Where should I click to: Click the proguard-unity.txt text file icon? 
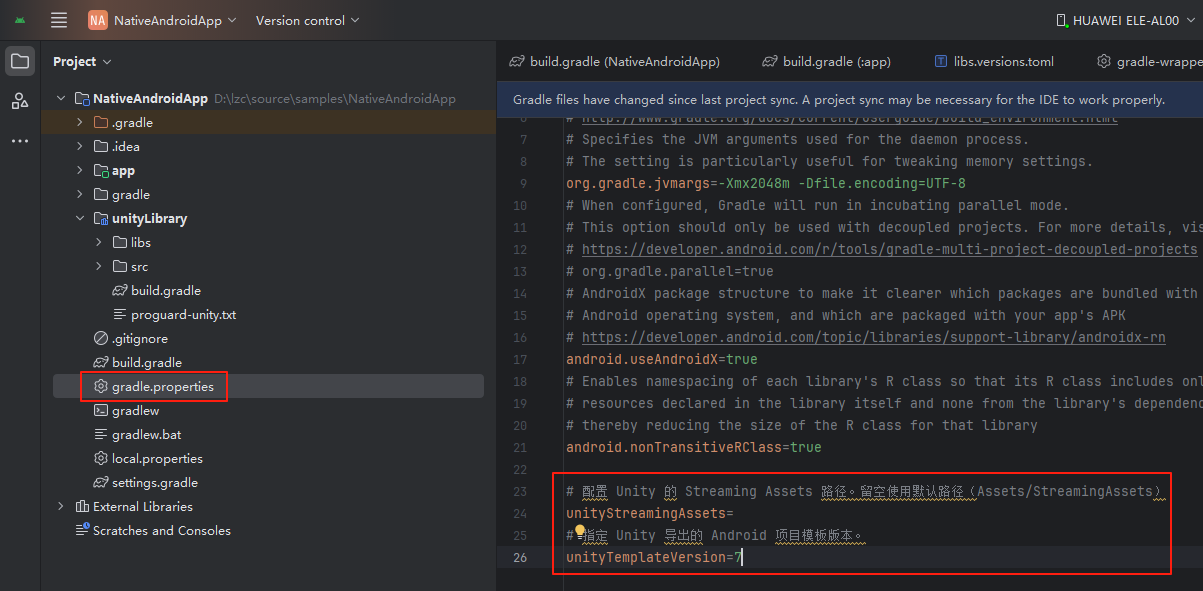[120, 315]
